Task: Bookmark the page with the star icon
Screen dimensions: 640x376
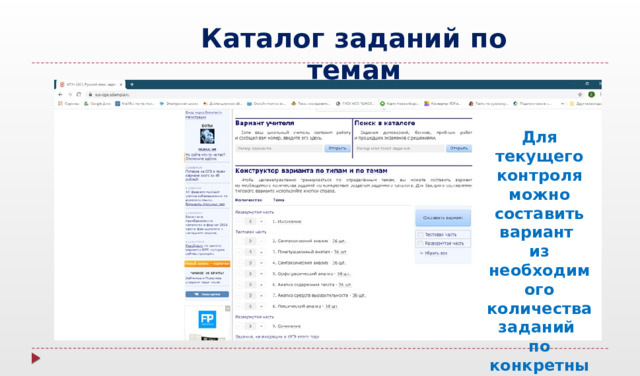Action: coord(580,94)
